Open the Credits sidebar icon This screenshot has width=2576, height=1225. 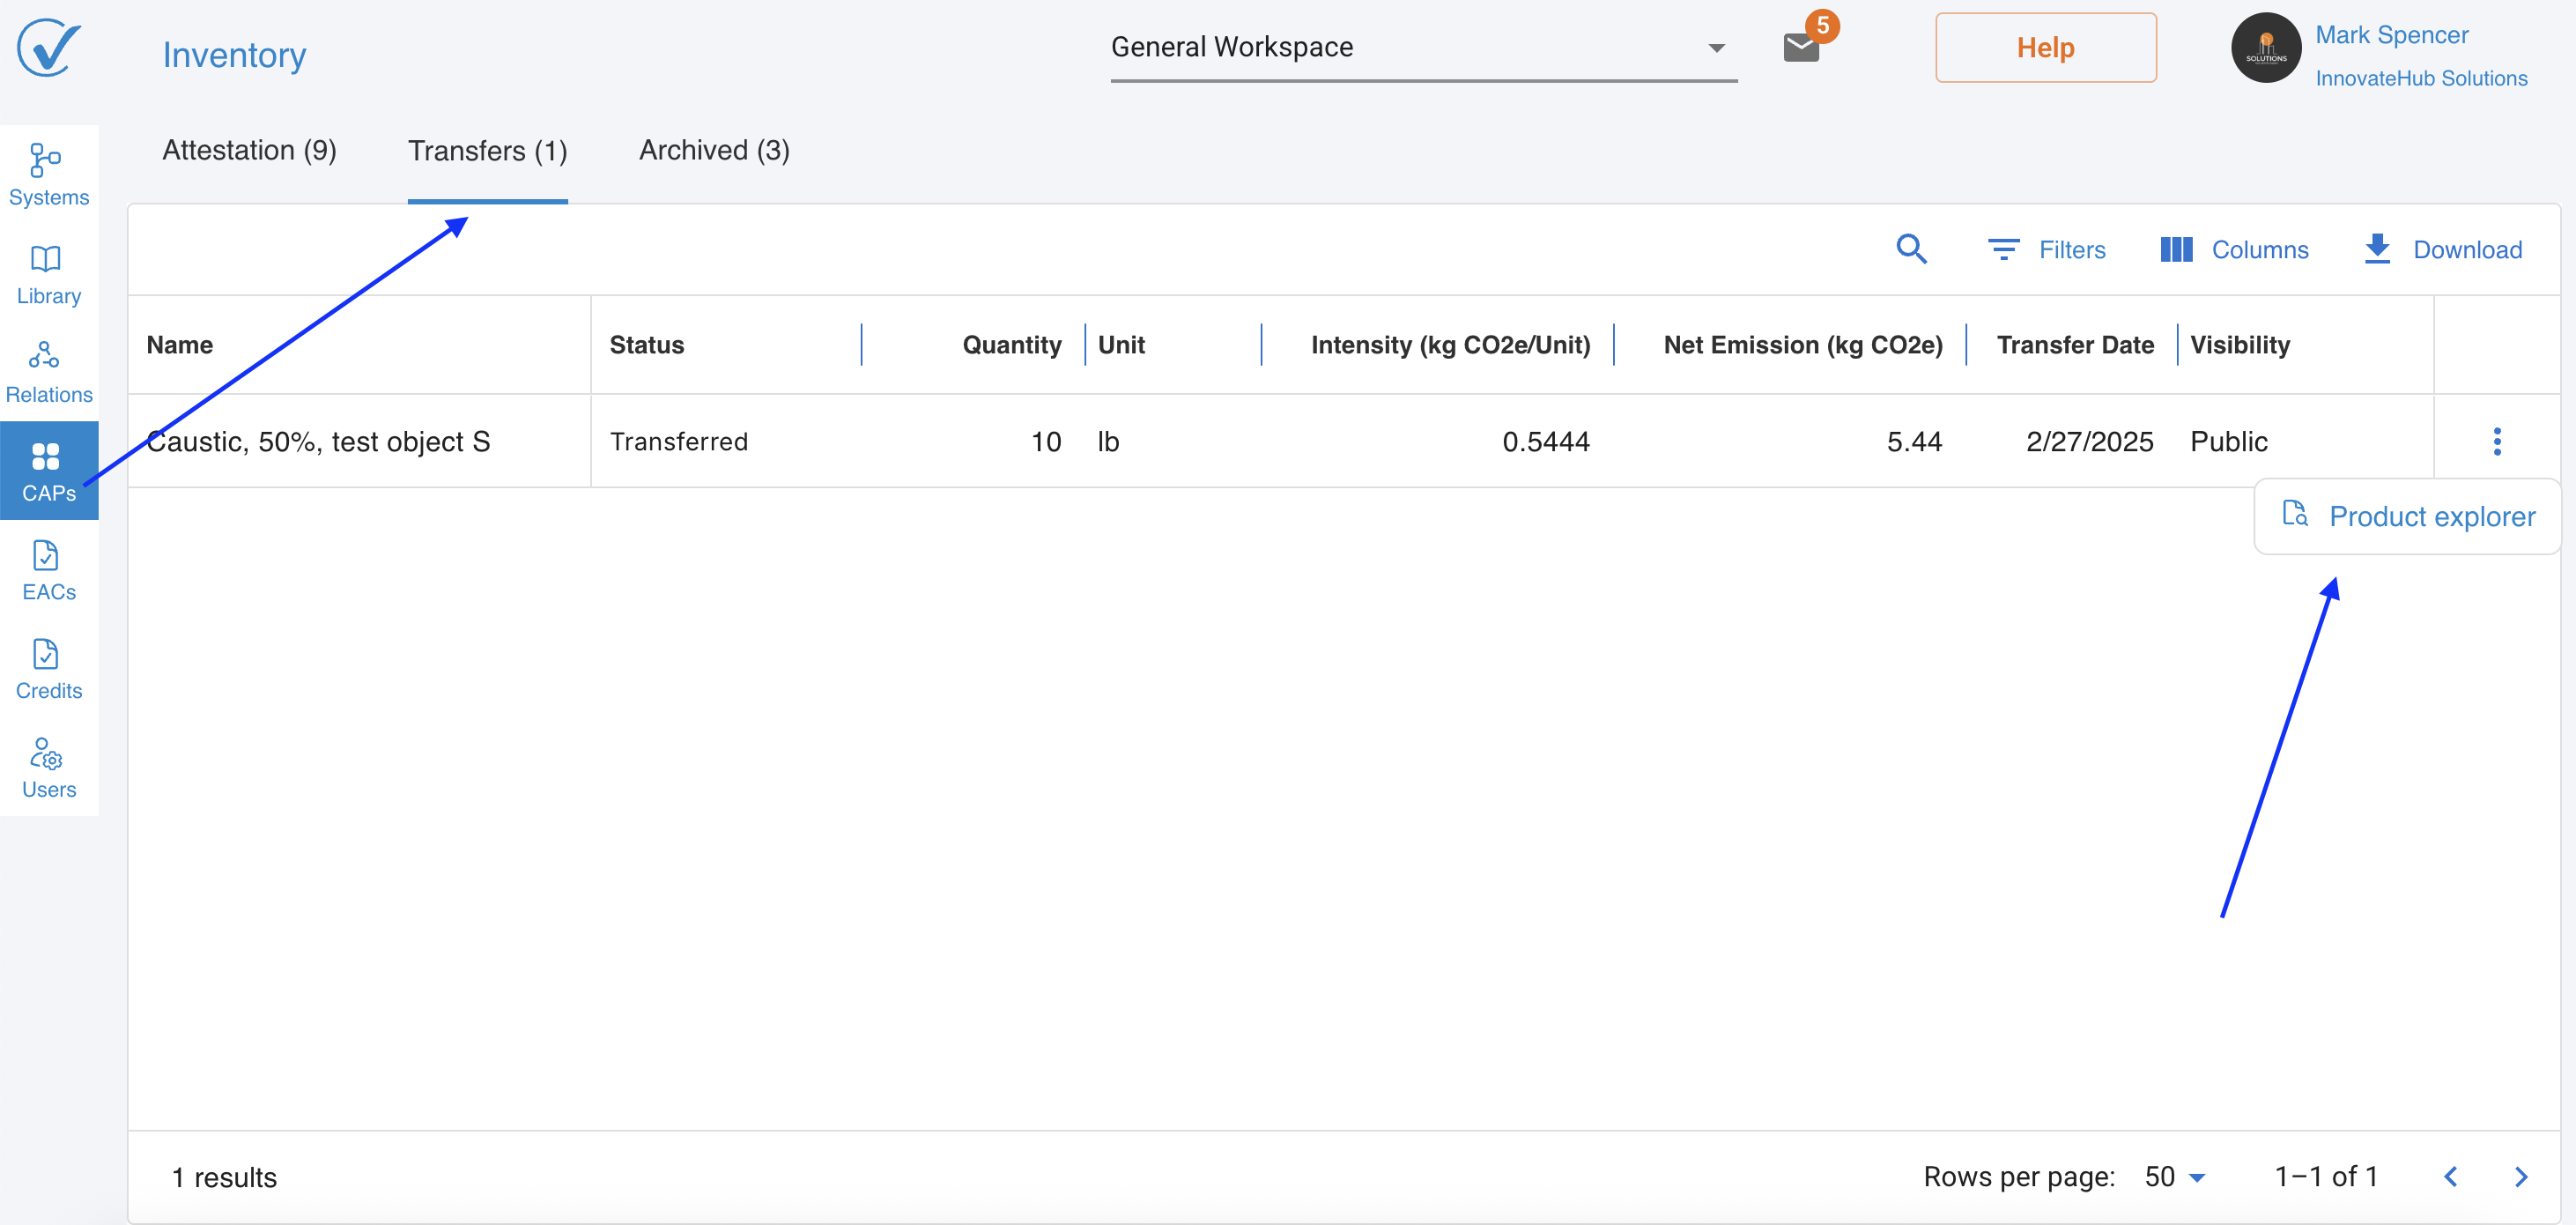(48, 668)
